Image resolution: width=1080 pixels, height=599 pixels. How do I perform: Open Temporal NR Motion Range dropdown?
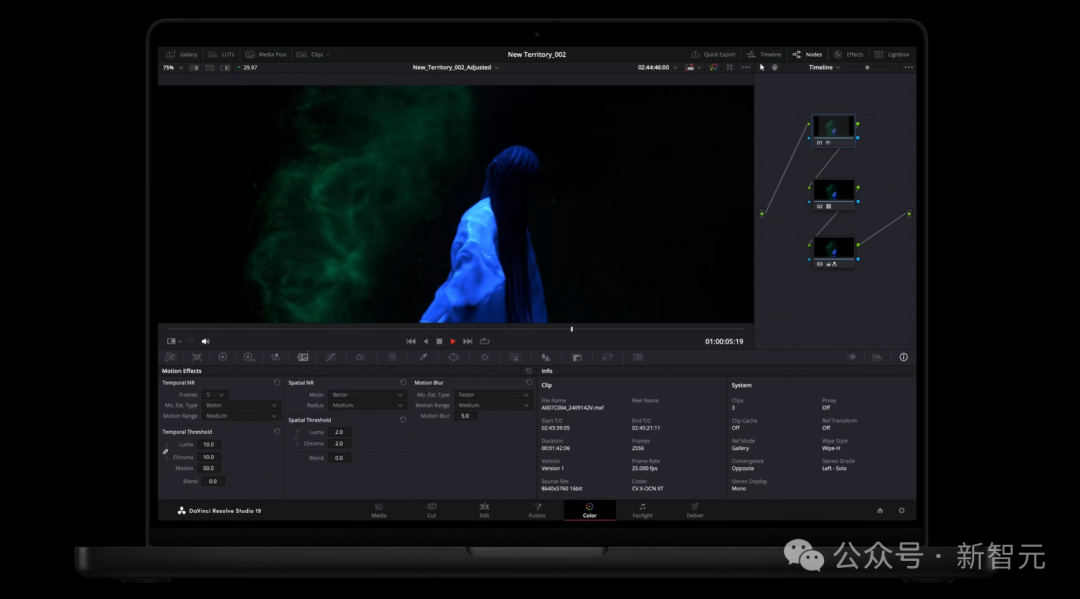pos(240,416)
